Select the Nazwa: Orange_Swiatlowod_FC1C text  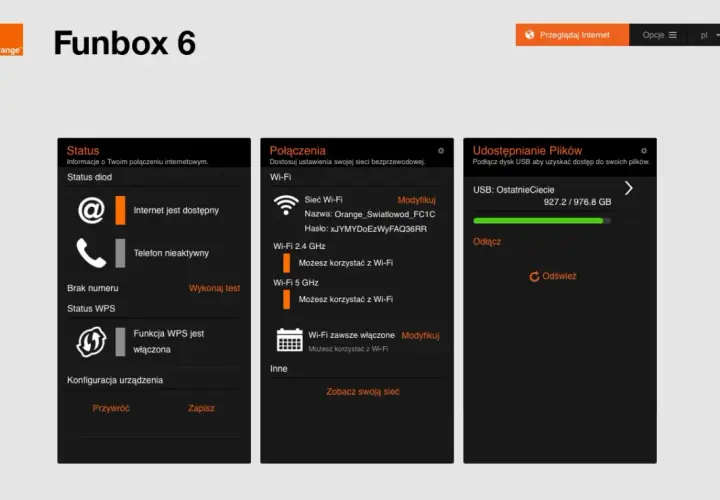click(x=370, y=214)
